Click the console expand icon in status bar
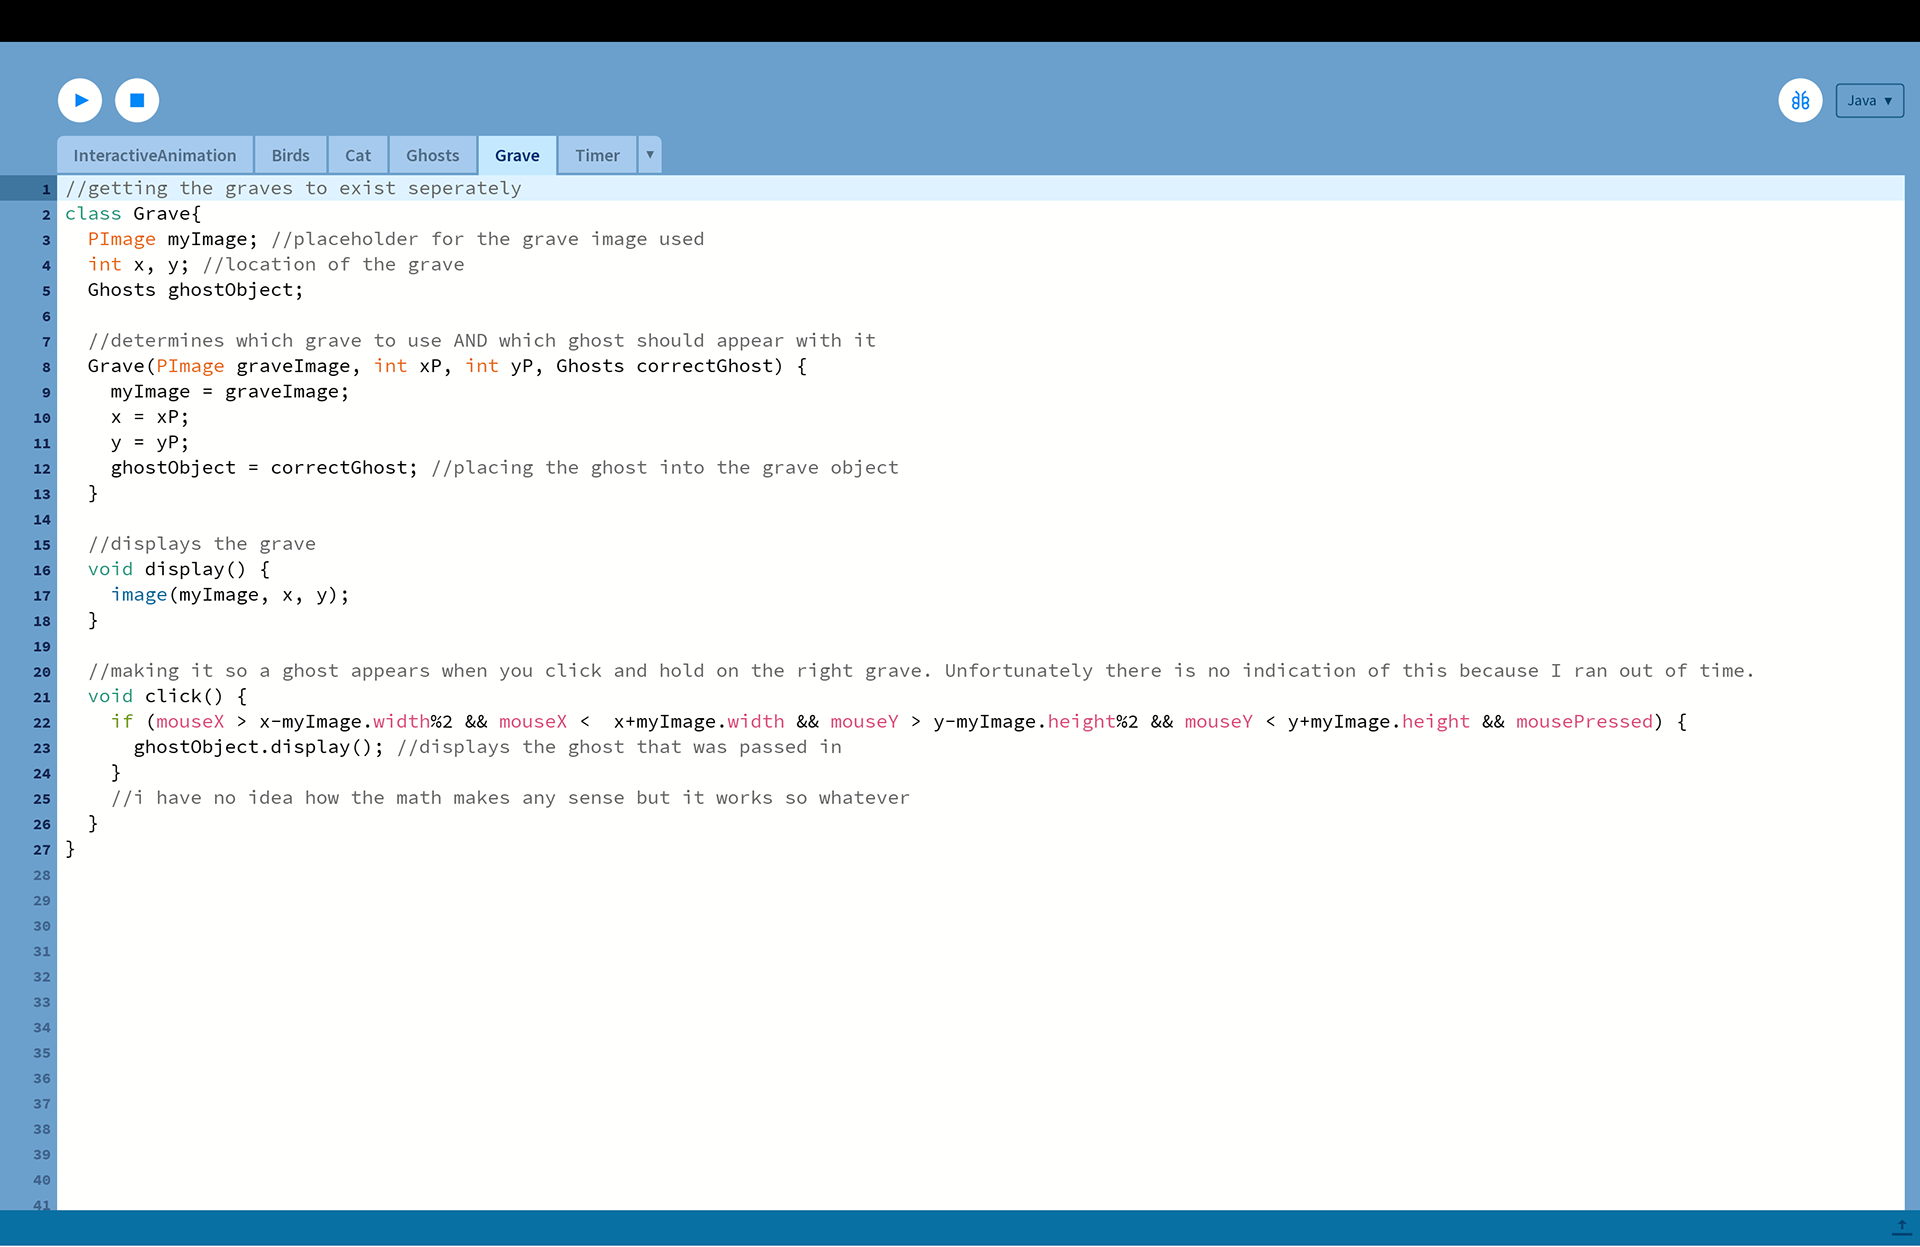This screenshot has height=1247, width=1920. (x=1901, y=1227)
